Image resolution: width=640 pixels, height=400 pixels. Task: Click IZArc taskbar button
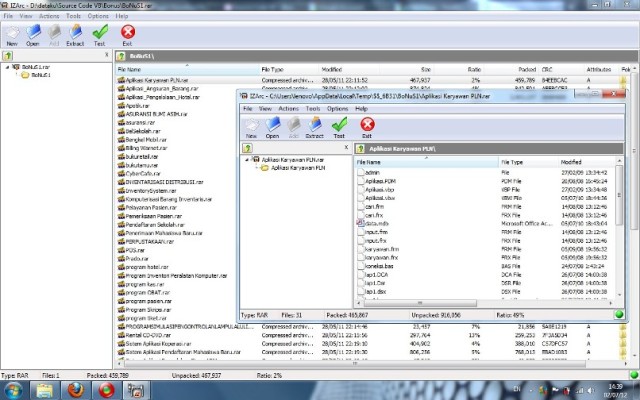pyautogui.click(x=136, y=391)
